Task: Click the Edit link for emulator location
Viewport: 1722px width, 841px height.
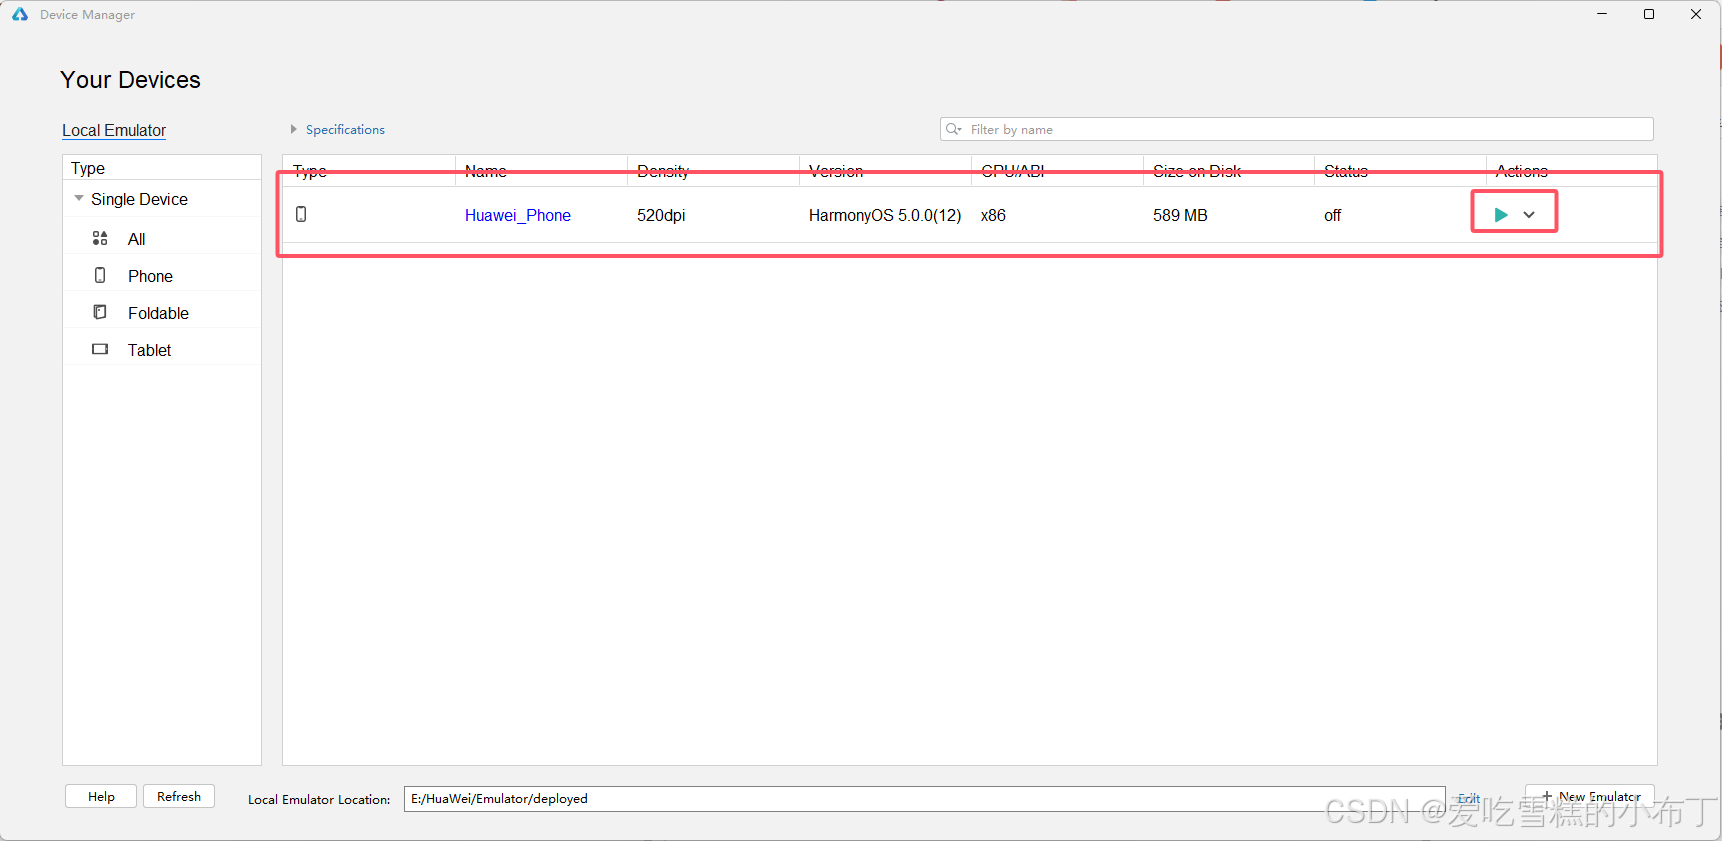Action: coord(1469,798)
